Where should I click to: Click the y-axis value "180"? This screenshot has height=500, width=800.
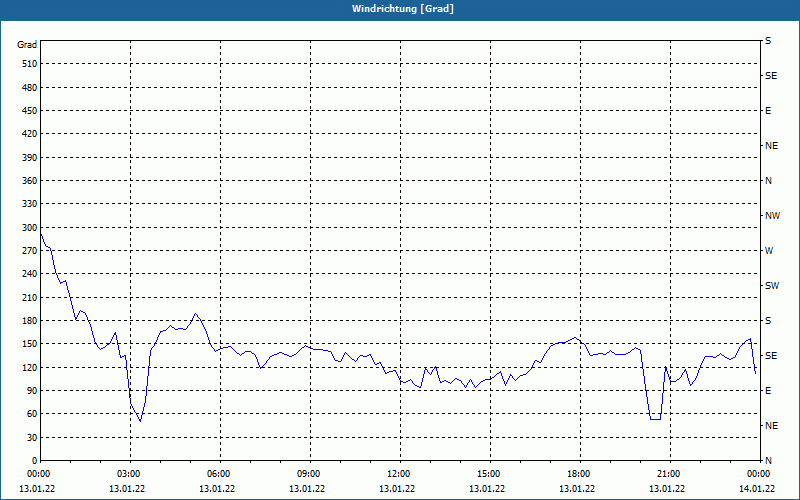click(30, 321)
